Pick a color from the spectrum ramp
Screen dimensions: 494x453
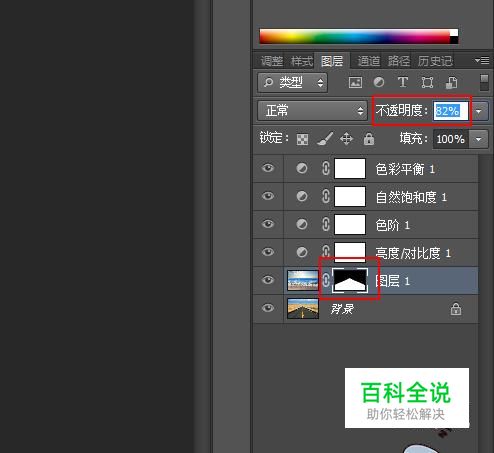pyautogui.click(x=354, y=36)
